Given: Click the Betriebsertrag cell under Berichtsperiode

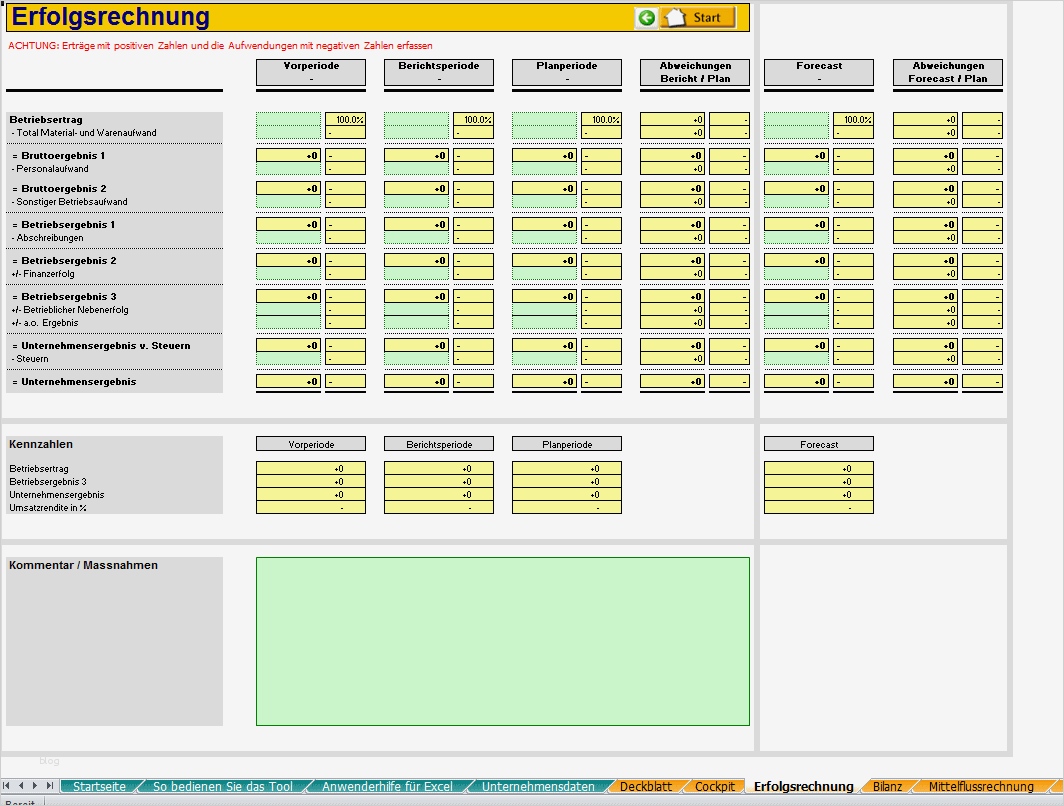Looking at the screenshot, I should click(x=417, y=121).
